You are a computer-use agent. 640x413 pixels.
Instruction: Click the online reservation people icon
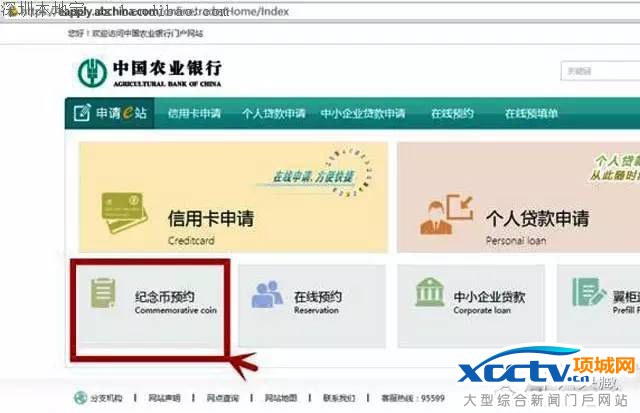pos(266,296)
